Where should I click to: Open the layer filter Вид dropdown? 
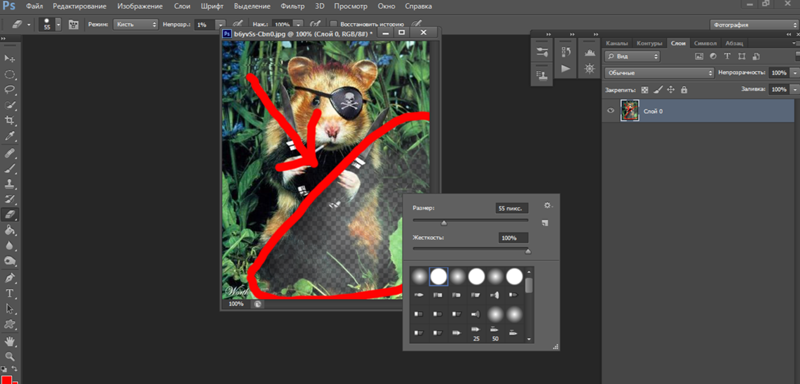(632, 56)
